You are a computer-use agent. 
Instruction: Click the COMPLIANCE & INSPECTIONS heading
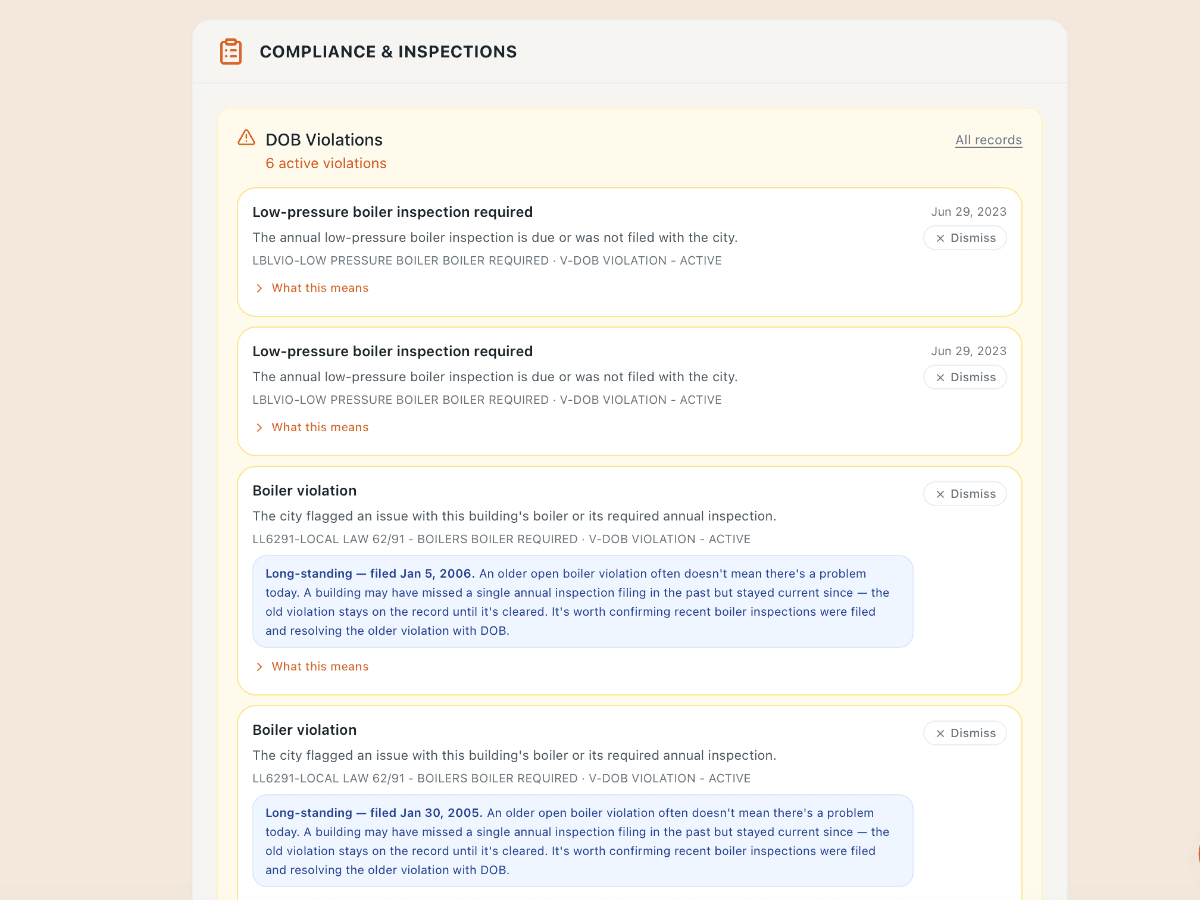click(x=388, y=52)
